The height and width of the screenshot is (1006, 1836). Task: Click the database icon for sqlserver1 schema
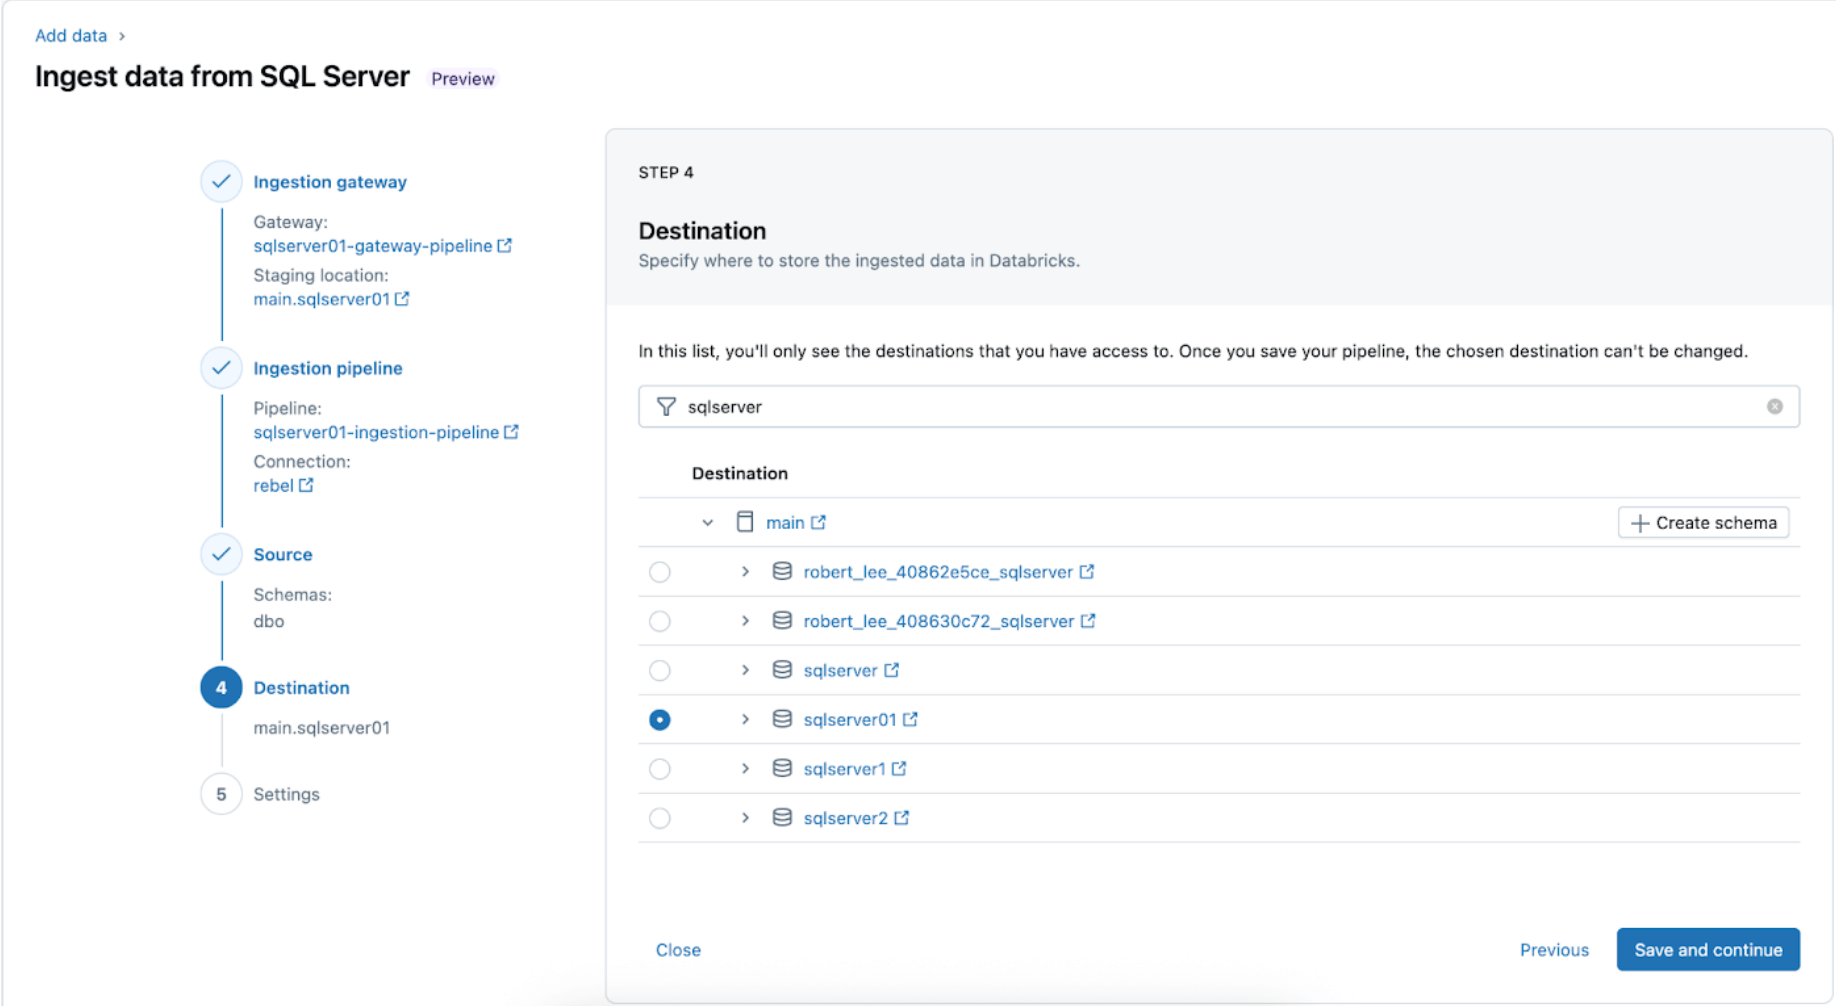coord(782,768)
